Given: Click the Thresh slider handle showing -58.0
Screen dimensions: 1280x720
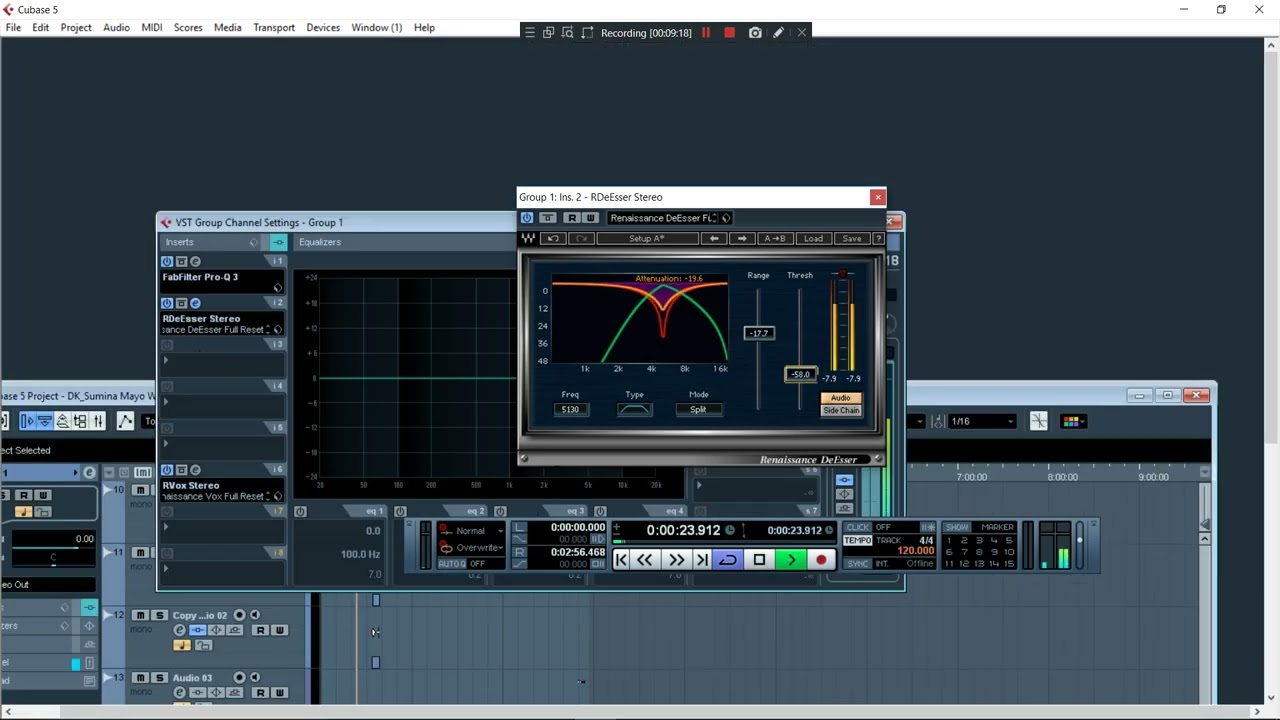Looking at the screenshot, I should [800, 375].
